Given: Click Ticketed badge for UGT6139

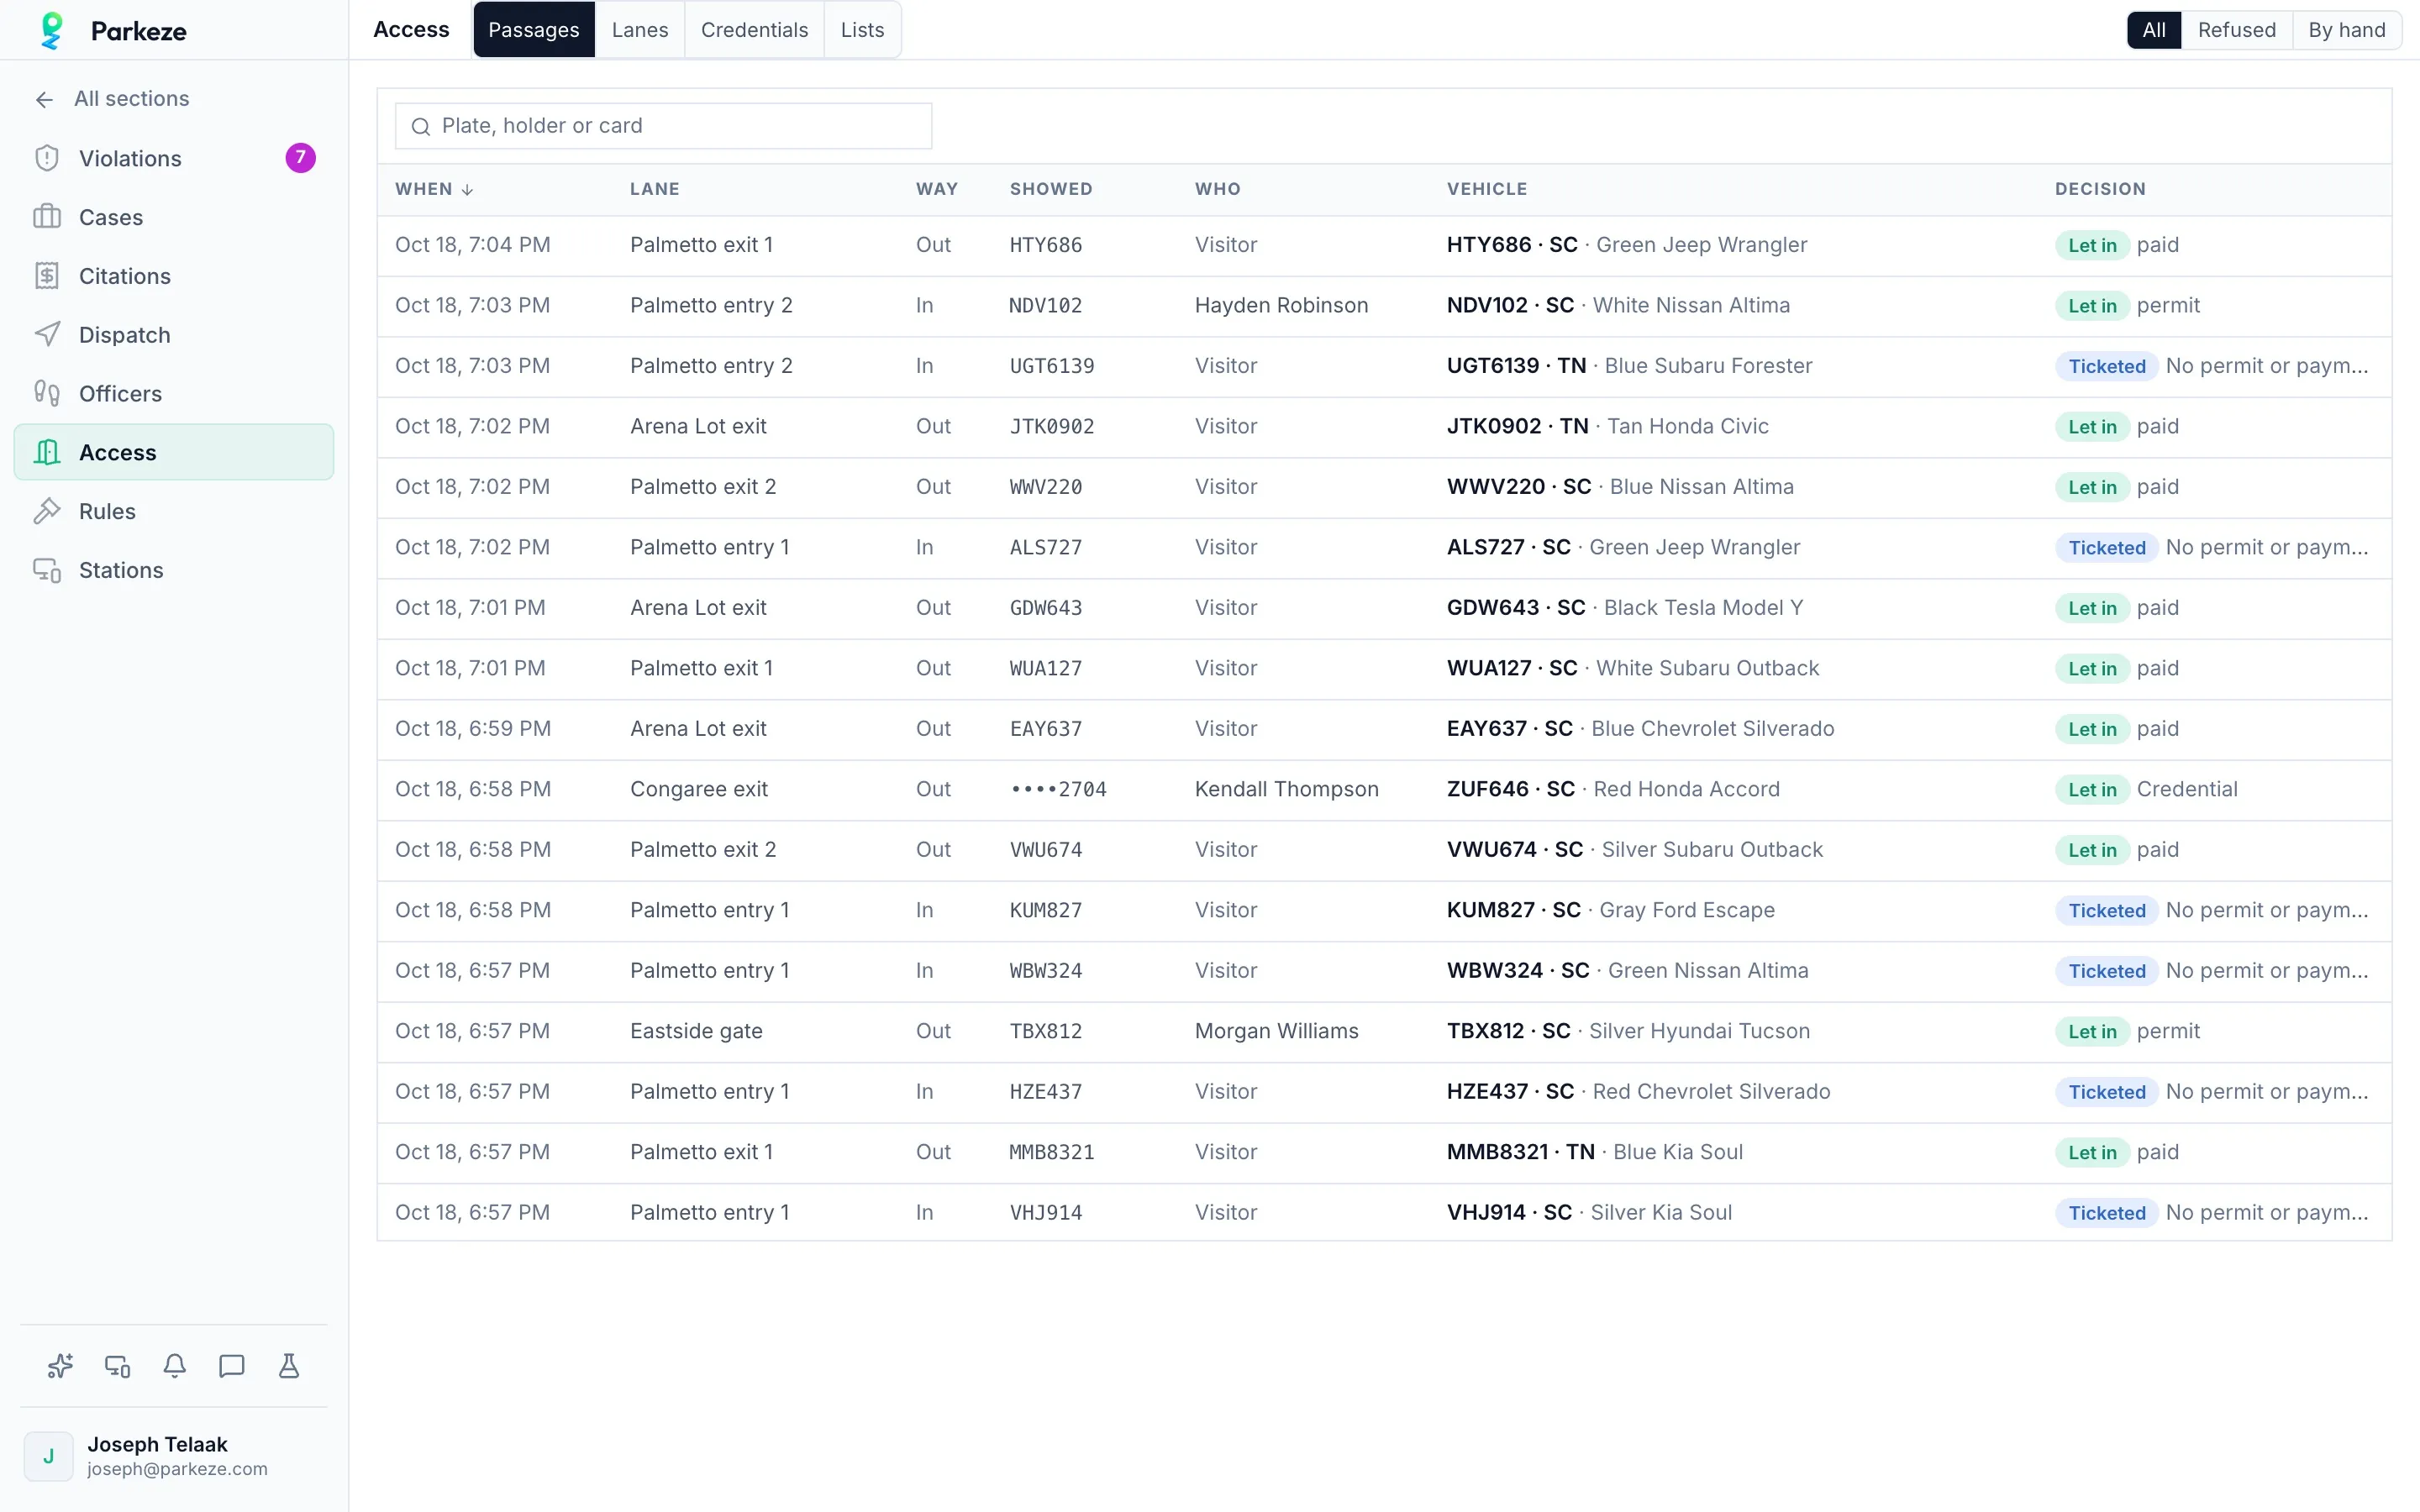Looking at the screenshot, I should 2107,366.
